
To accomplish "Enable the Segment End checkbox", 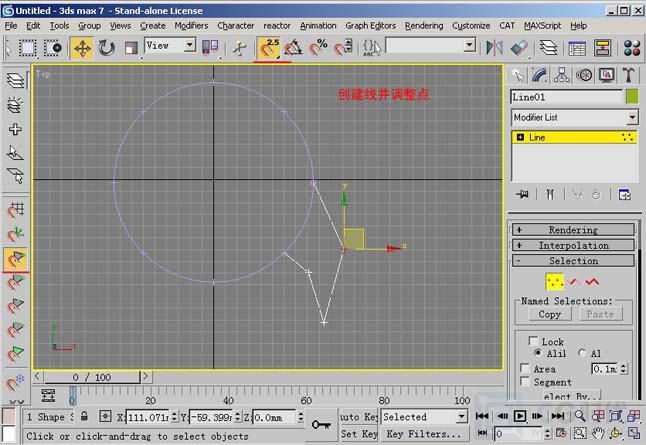I will click(525, 381).
